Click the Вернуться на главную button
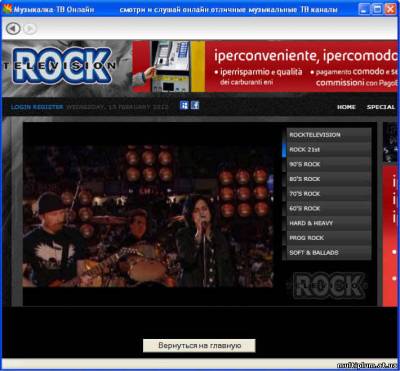Viewport: 400px width, 371px height. click(x=199, y=346)
